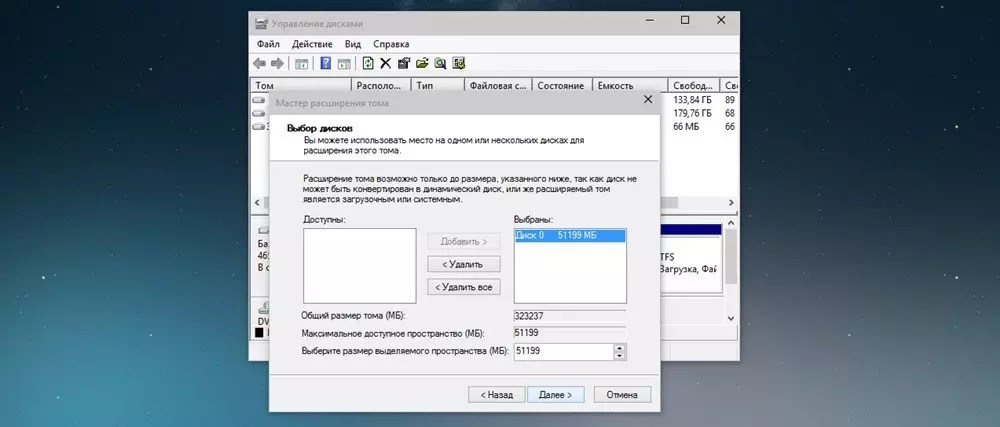Click the < Удалить button
This screenshot has height=427, width=1000.
pyautogui.click(x=463, y=264)
